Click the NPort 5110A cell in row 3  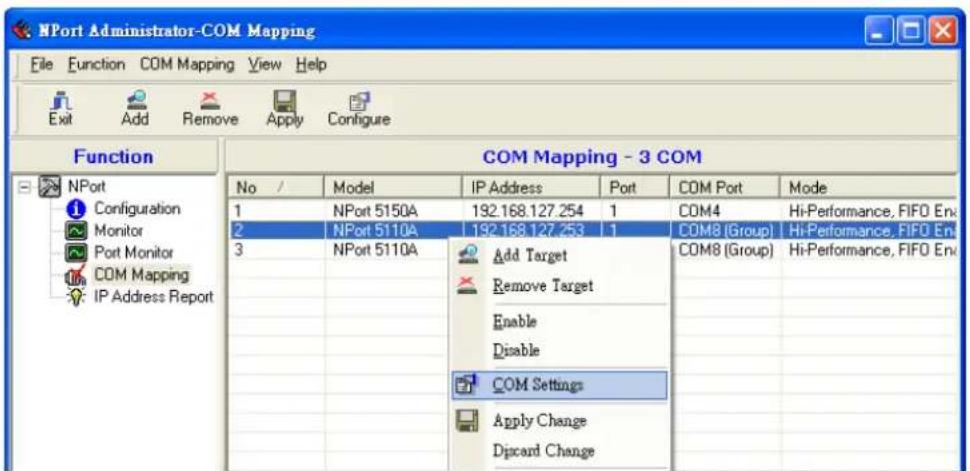376,251
